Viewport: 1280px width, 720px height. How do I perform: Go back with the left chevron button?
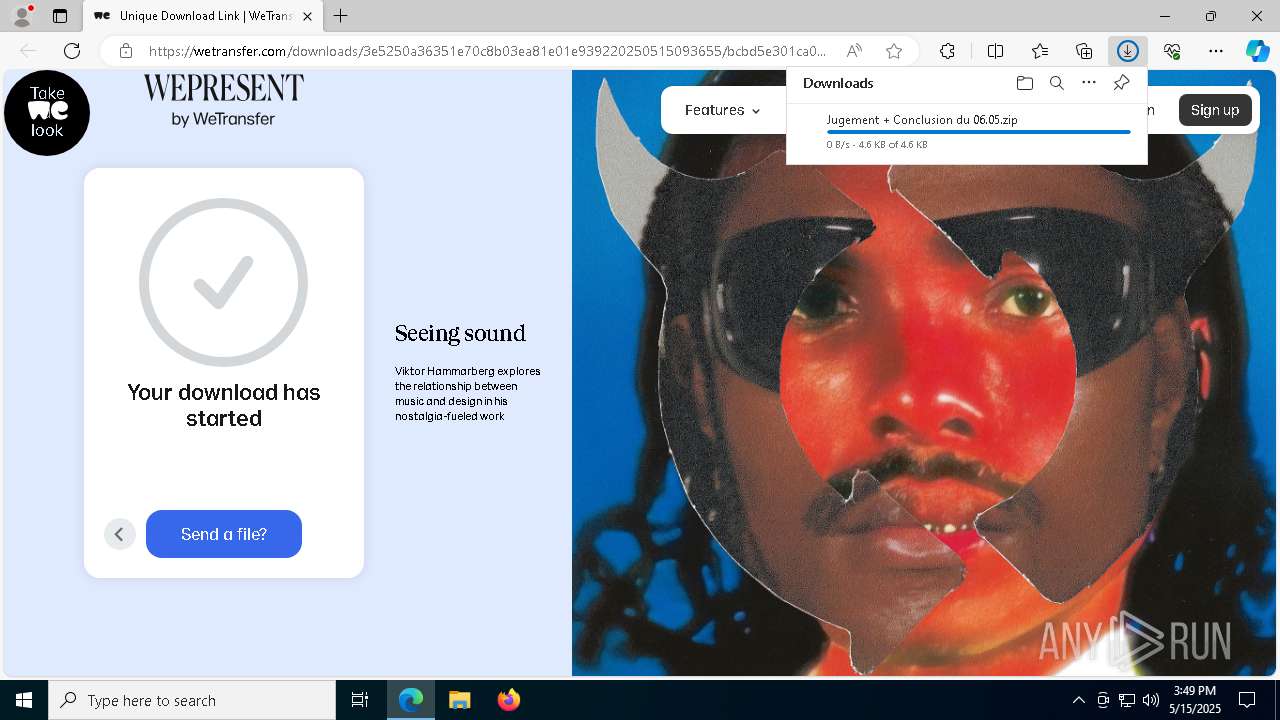pyautogui.click(x=119, y=534)
